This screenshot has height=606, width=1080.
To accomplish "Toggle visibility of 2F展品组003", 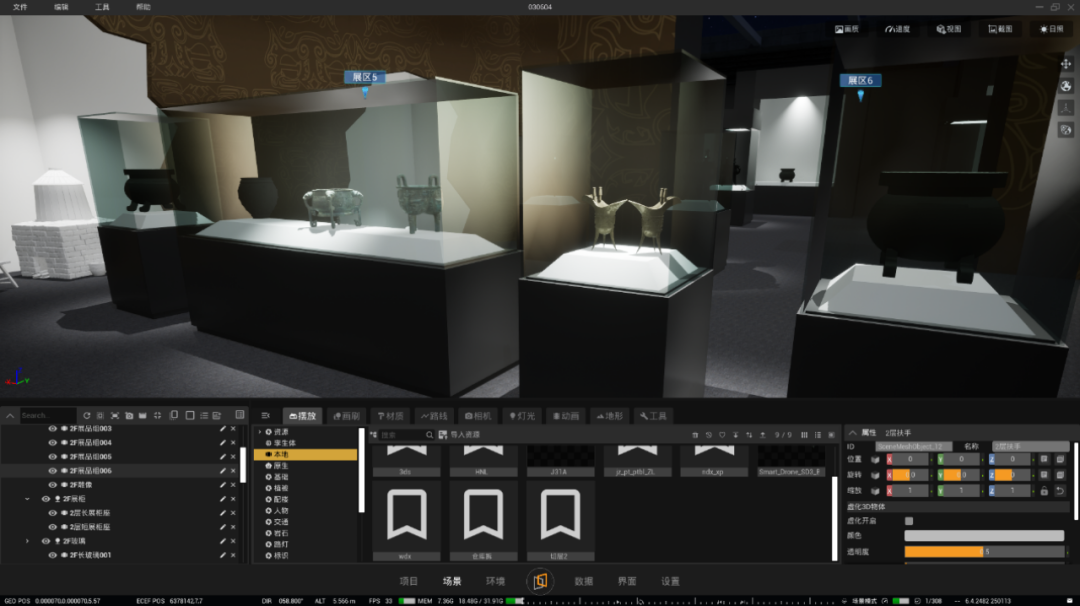I will pyautogui.click(x=52, y=428).
